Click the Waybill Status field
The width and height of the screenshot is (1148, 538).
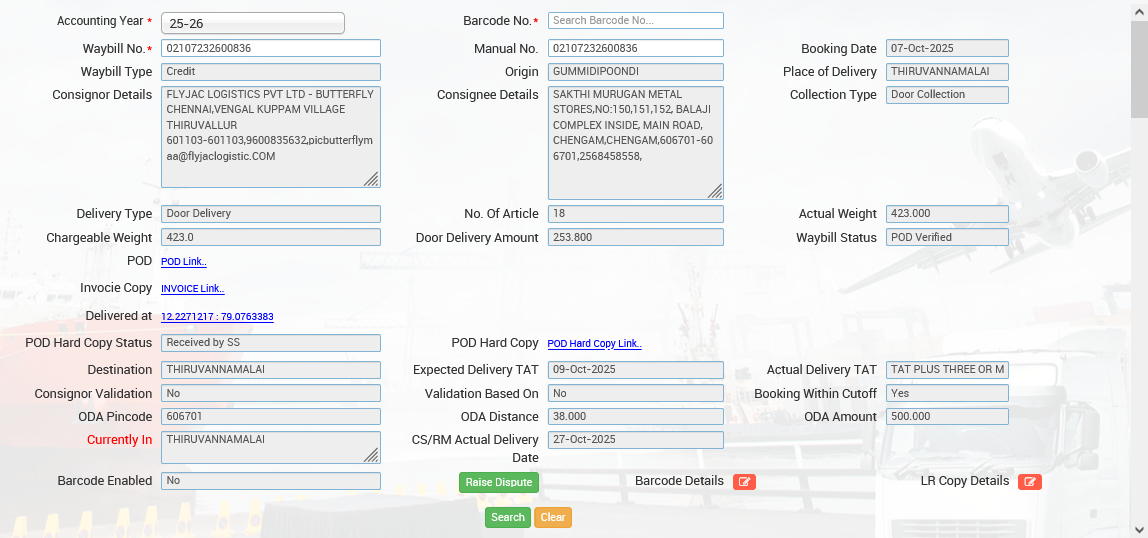click(x=947, y=238)
